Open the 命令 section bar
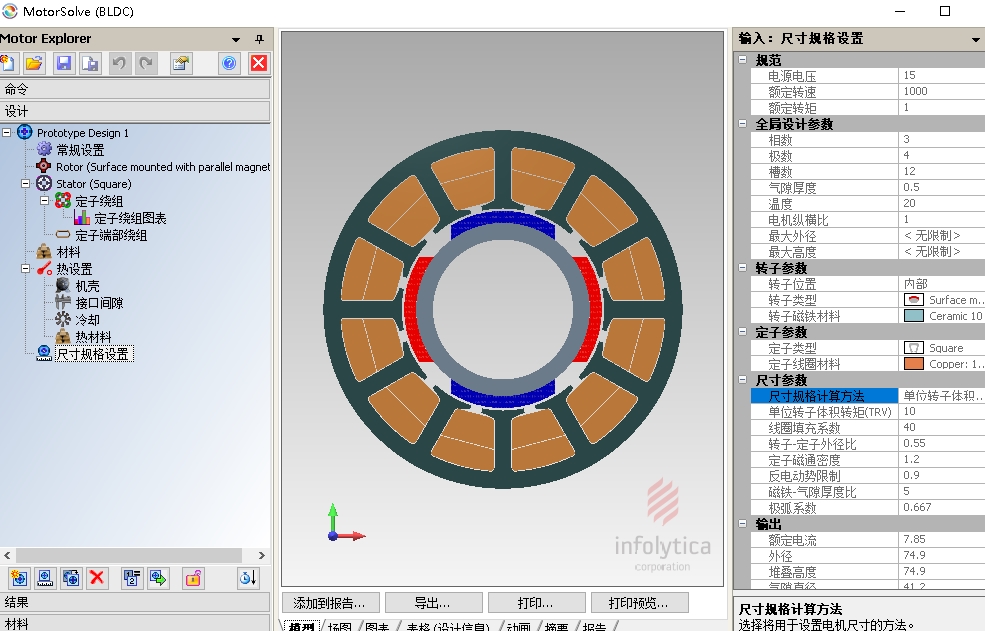The image size is (985, 631). (135, 89)
